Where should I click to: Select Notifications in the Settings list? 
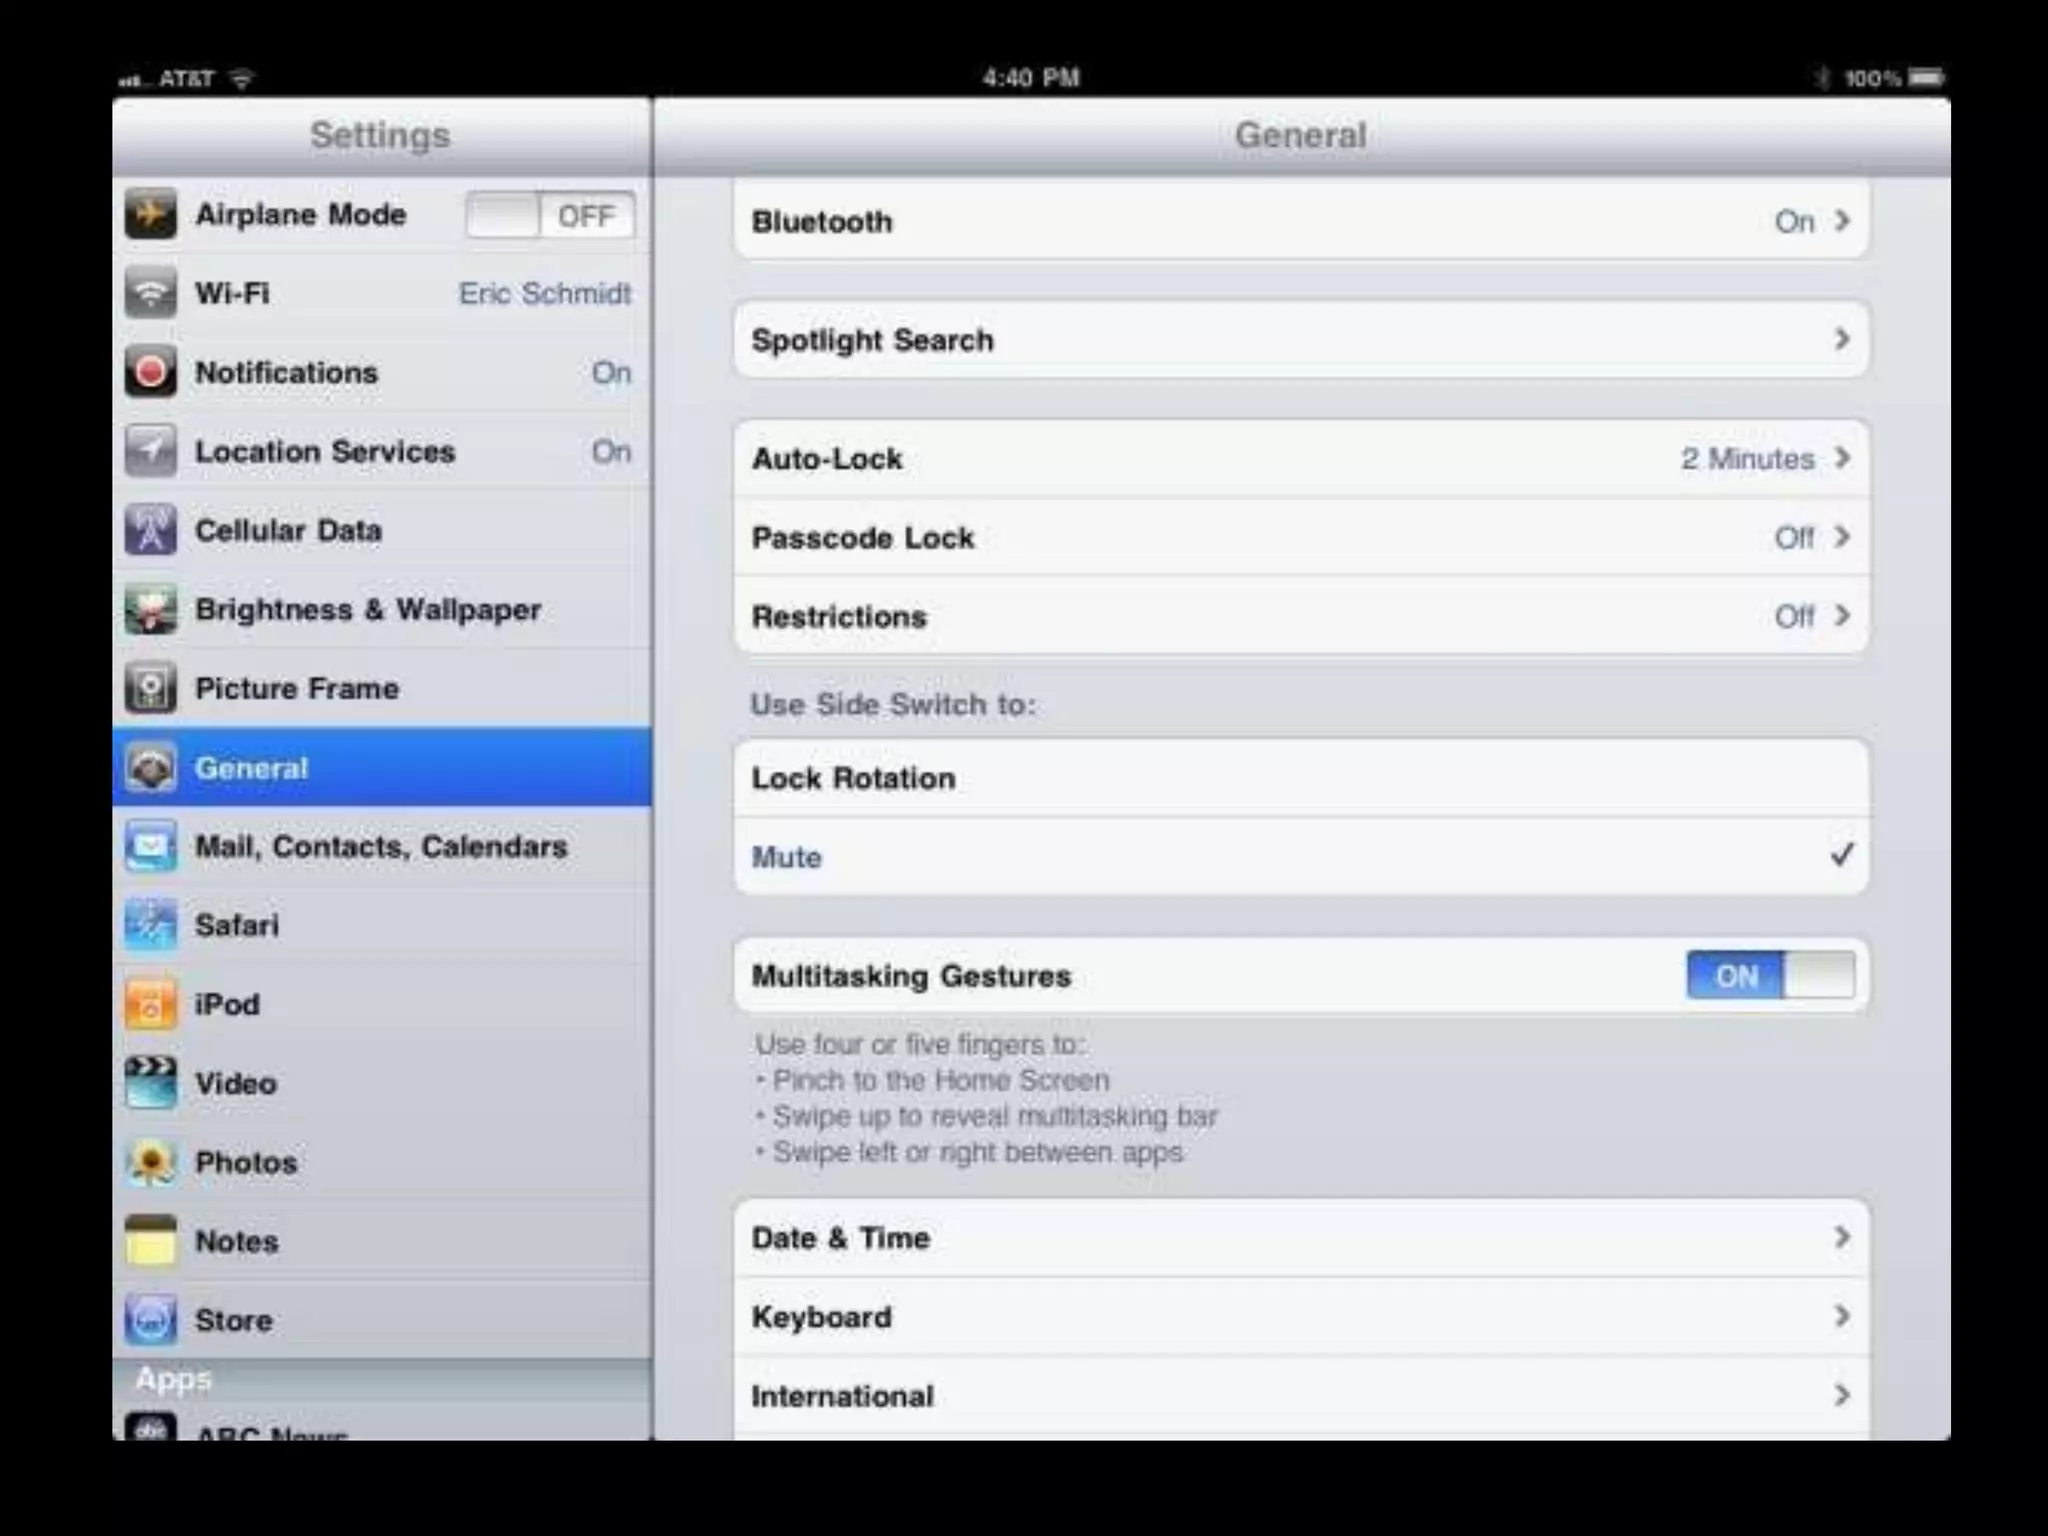[x=382, y=372]
